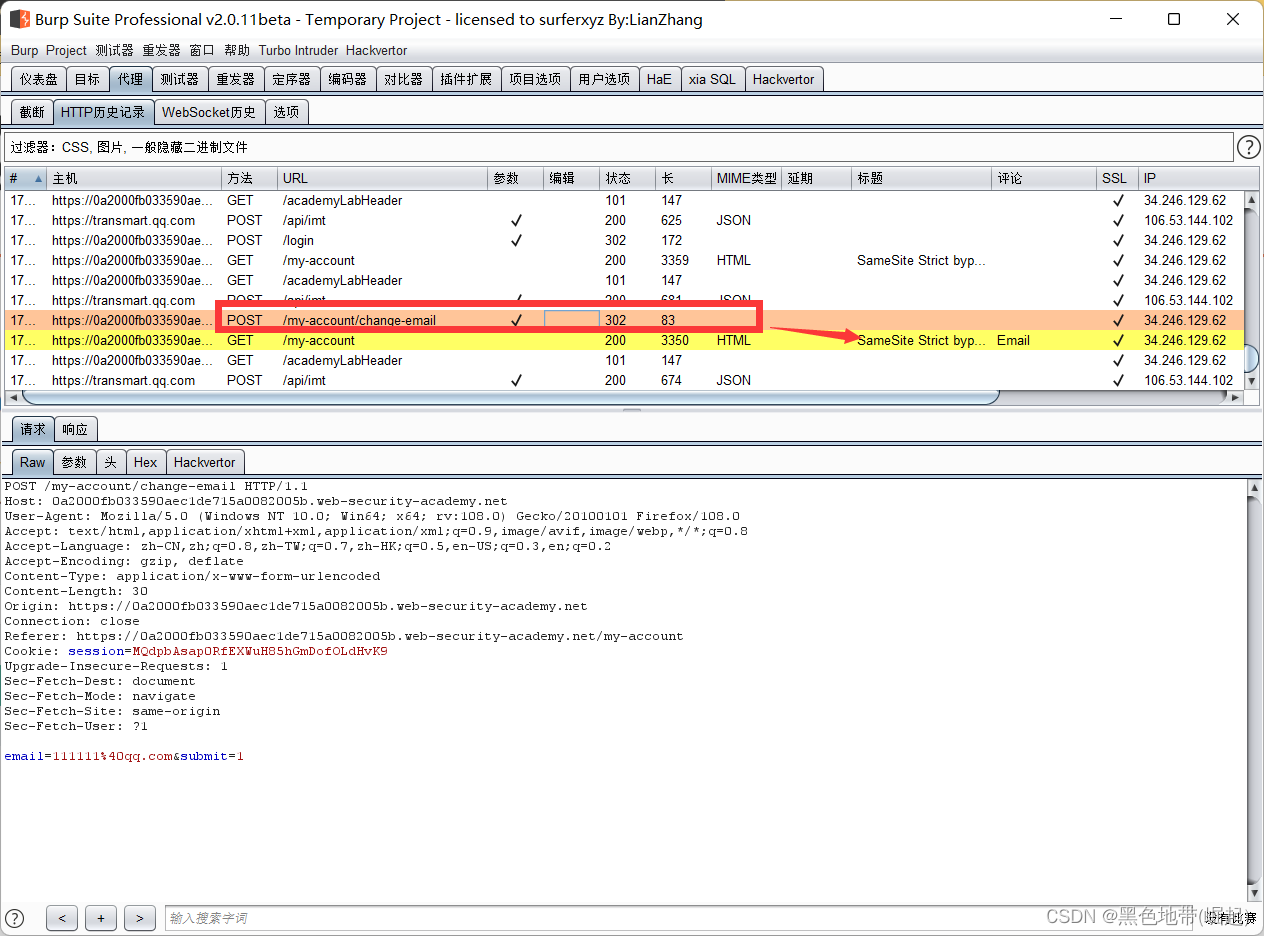The height and width of the screenshot is (936, 1264).
Task: Select the yellow GET /my-account row
Action: click(624, 340)
